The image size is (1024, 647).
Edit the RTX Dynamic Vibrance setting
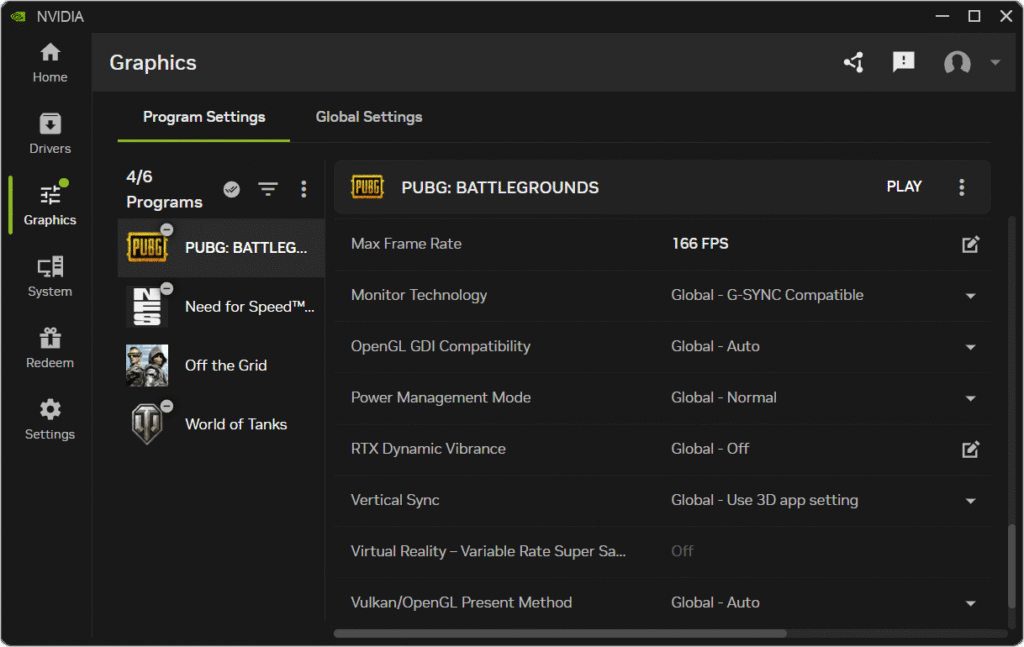click(970, 449)
